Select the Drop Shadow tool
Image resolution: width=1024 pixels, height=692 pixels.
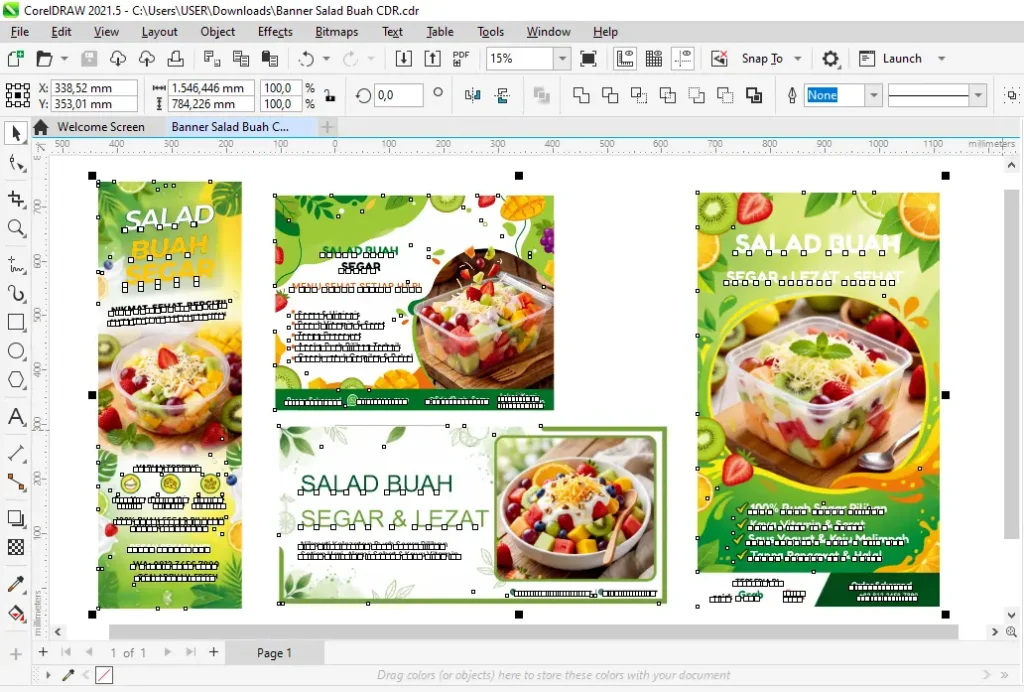(16, 518)
